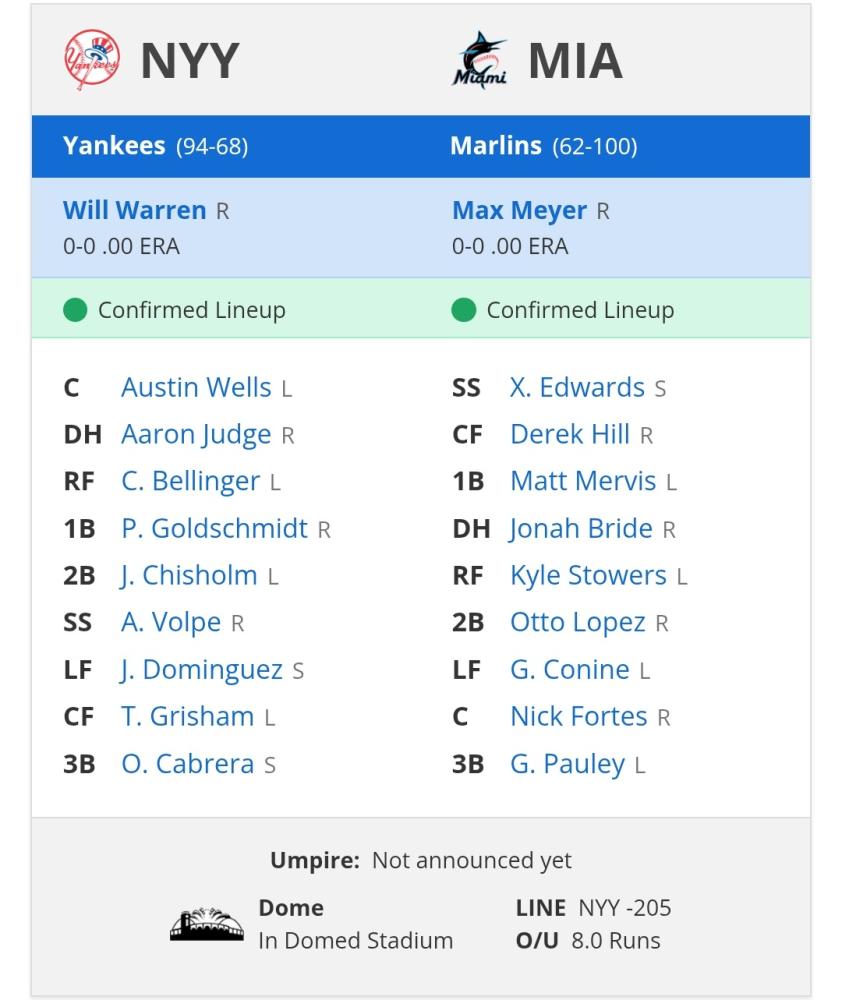Click the domed stadium icon
The width and height of the screenshot is (842, 1000).
tap(207, 924)
